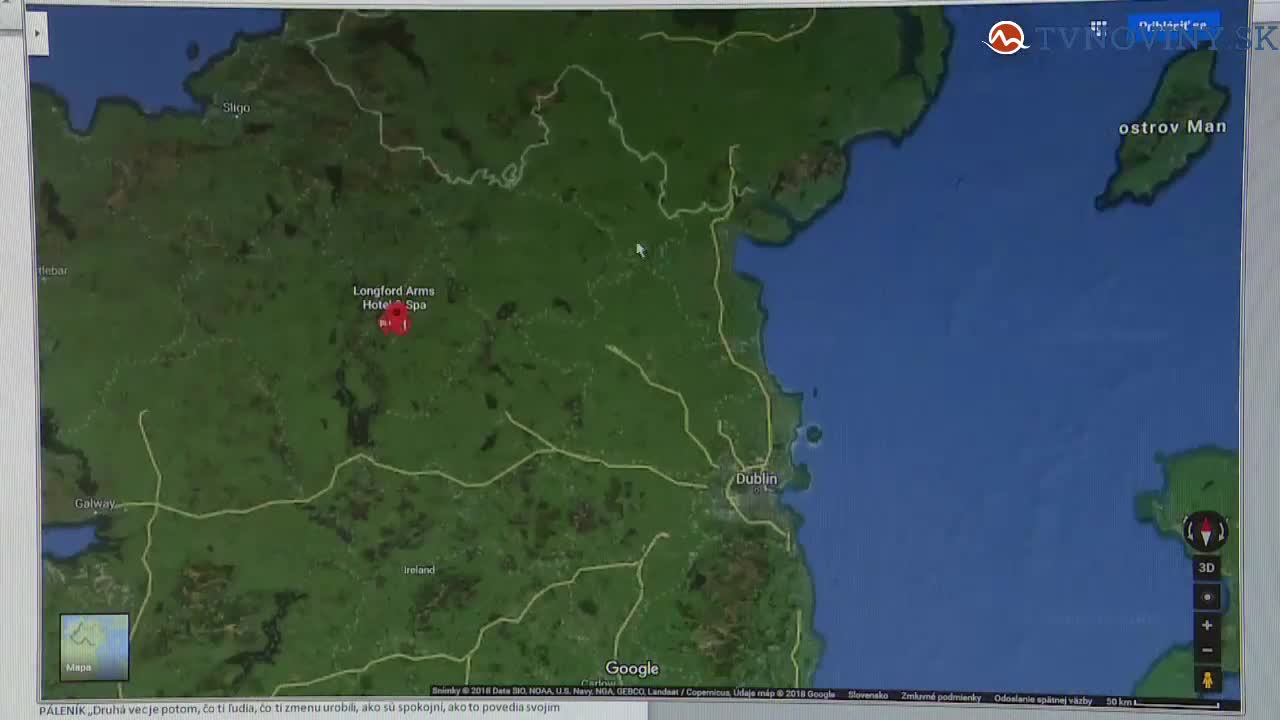Image resolution: width=1280 pixels, height=720 pixels.
Task: Rotate map with compass left arrow
Action: [1190, 531]
